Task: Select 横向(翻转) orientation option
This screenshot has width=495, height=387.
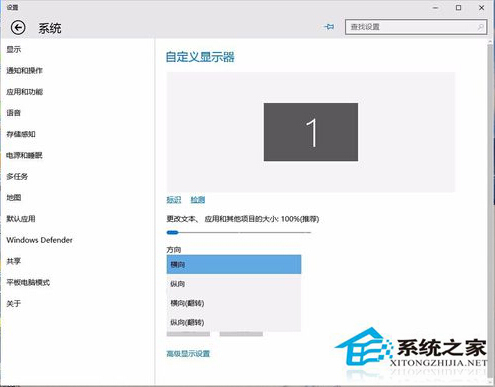Action: pyautogui.click(x=234, y=303)
